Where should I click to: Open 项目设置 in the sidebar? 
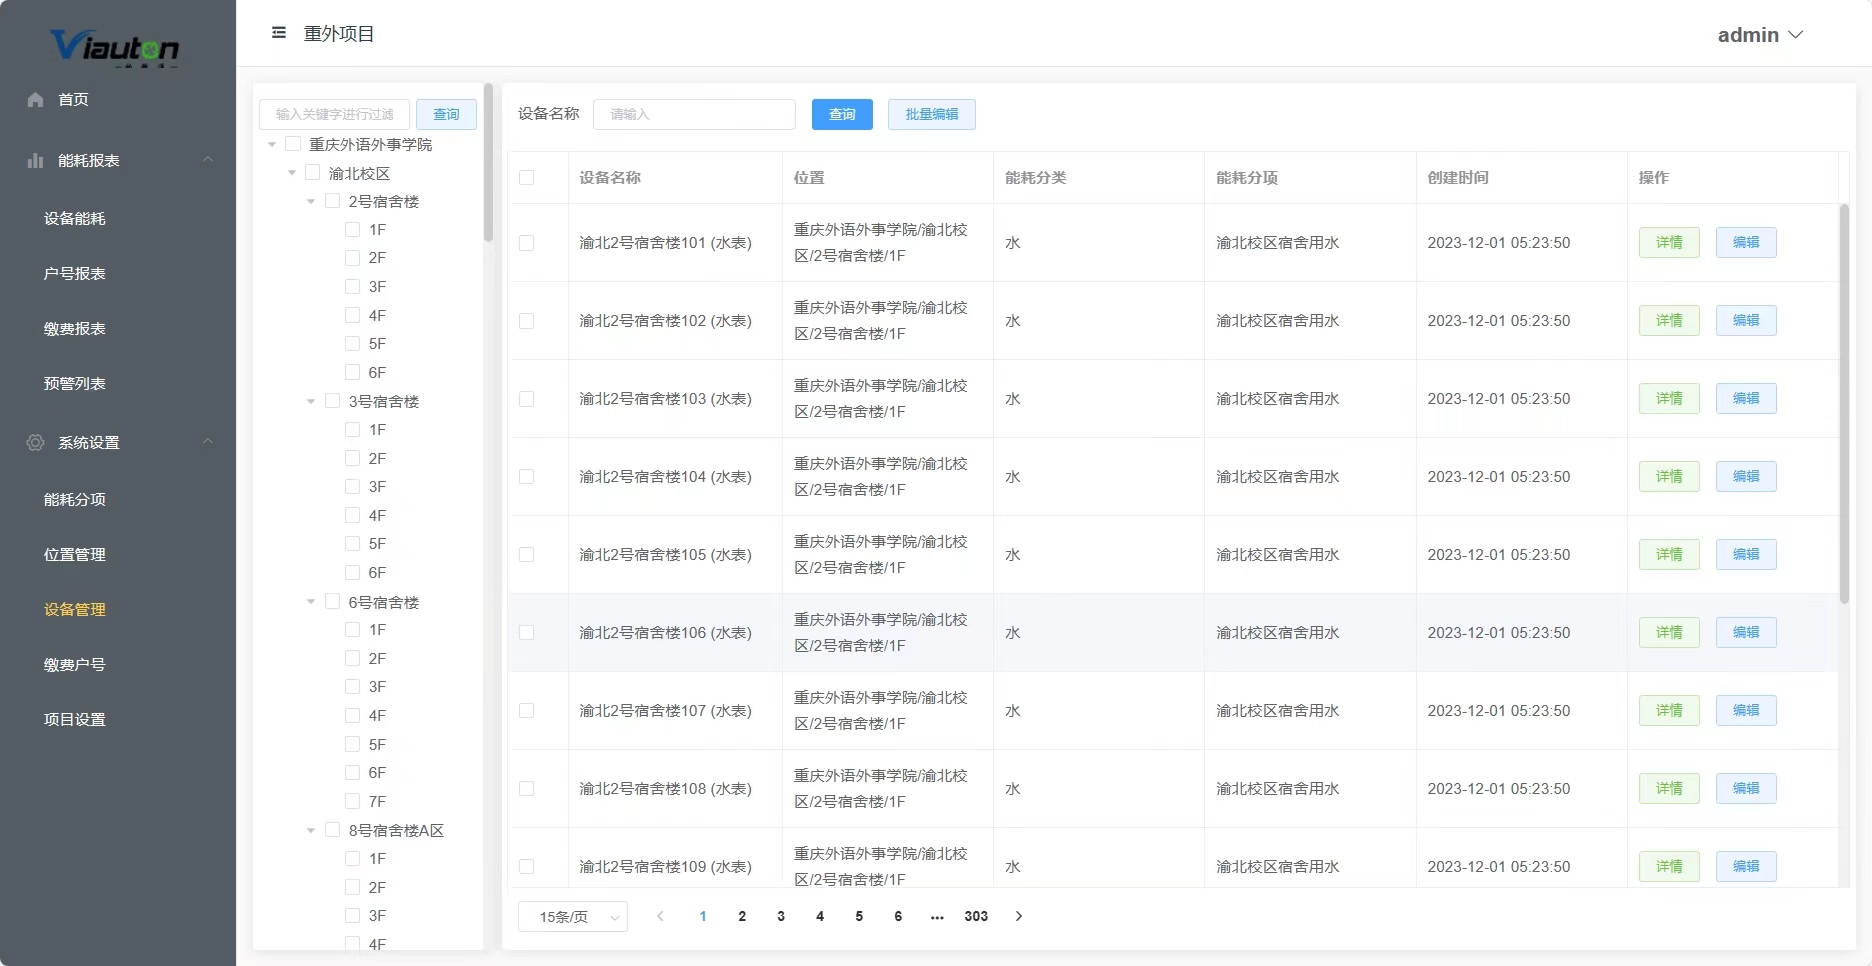tap(75, 719)
